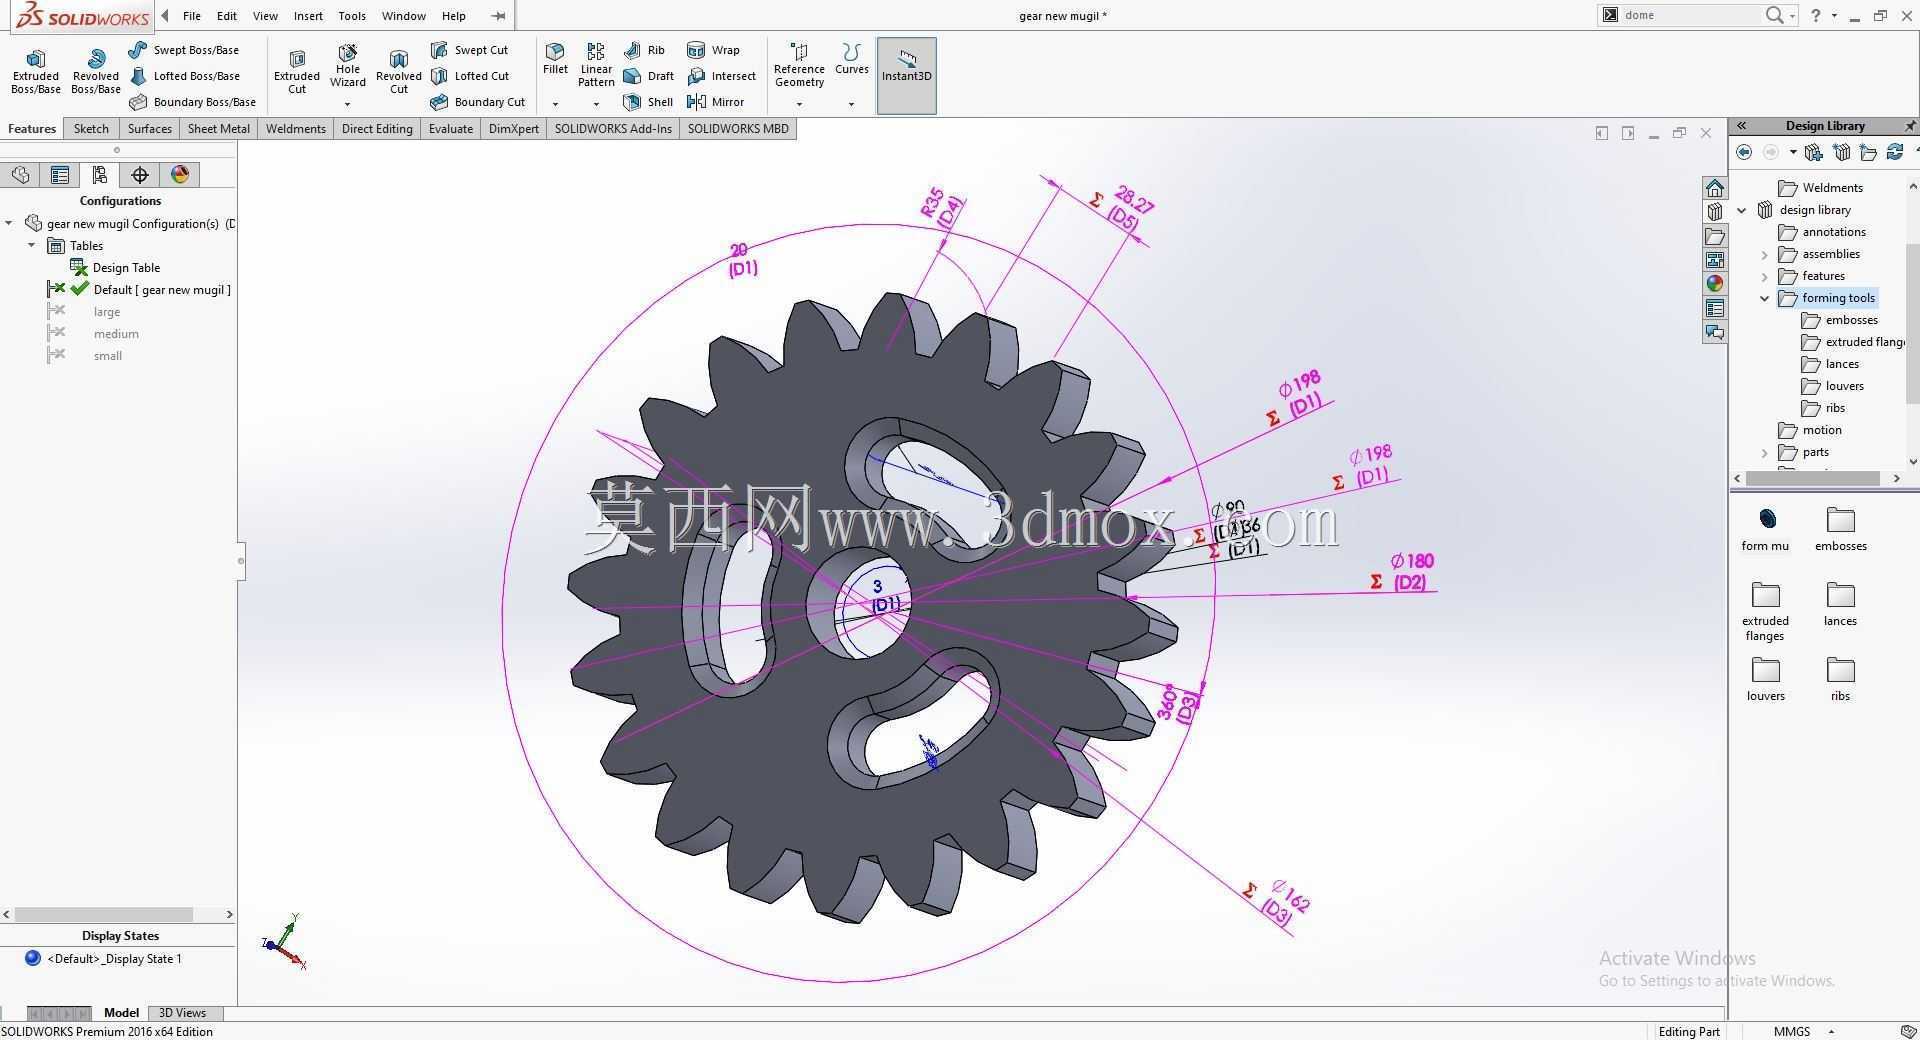Open the 3D Views bottom tab
Image resolution: width=1920 pixels, height=1040 pixels.
(182, 1013)
